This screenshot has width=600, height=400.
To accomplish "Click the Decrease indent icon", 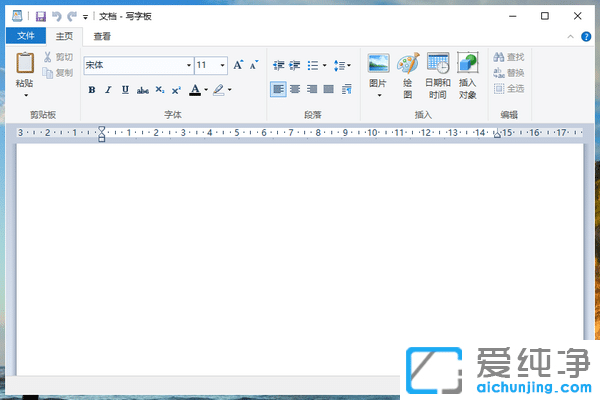I will coord(279,65).
